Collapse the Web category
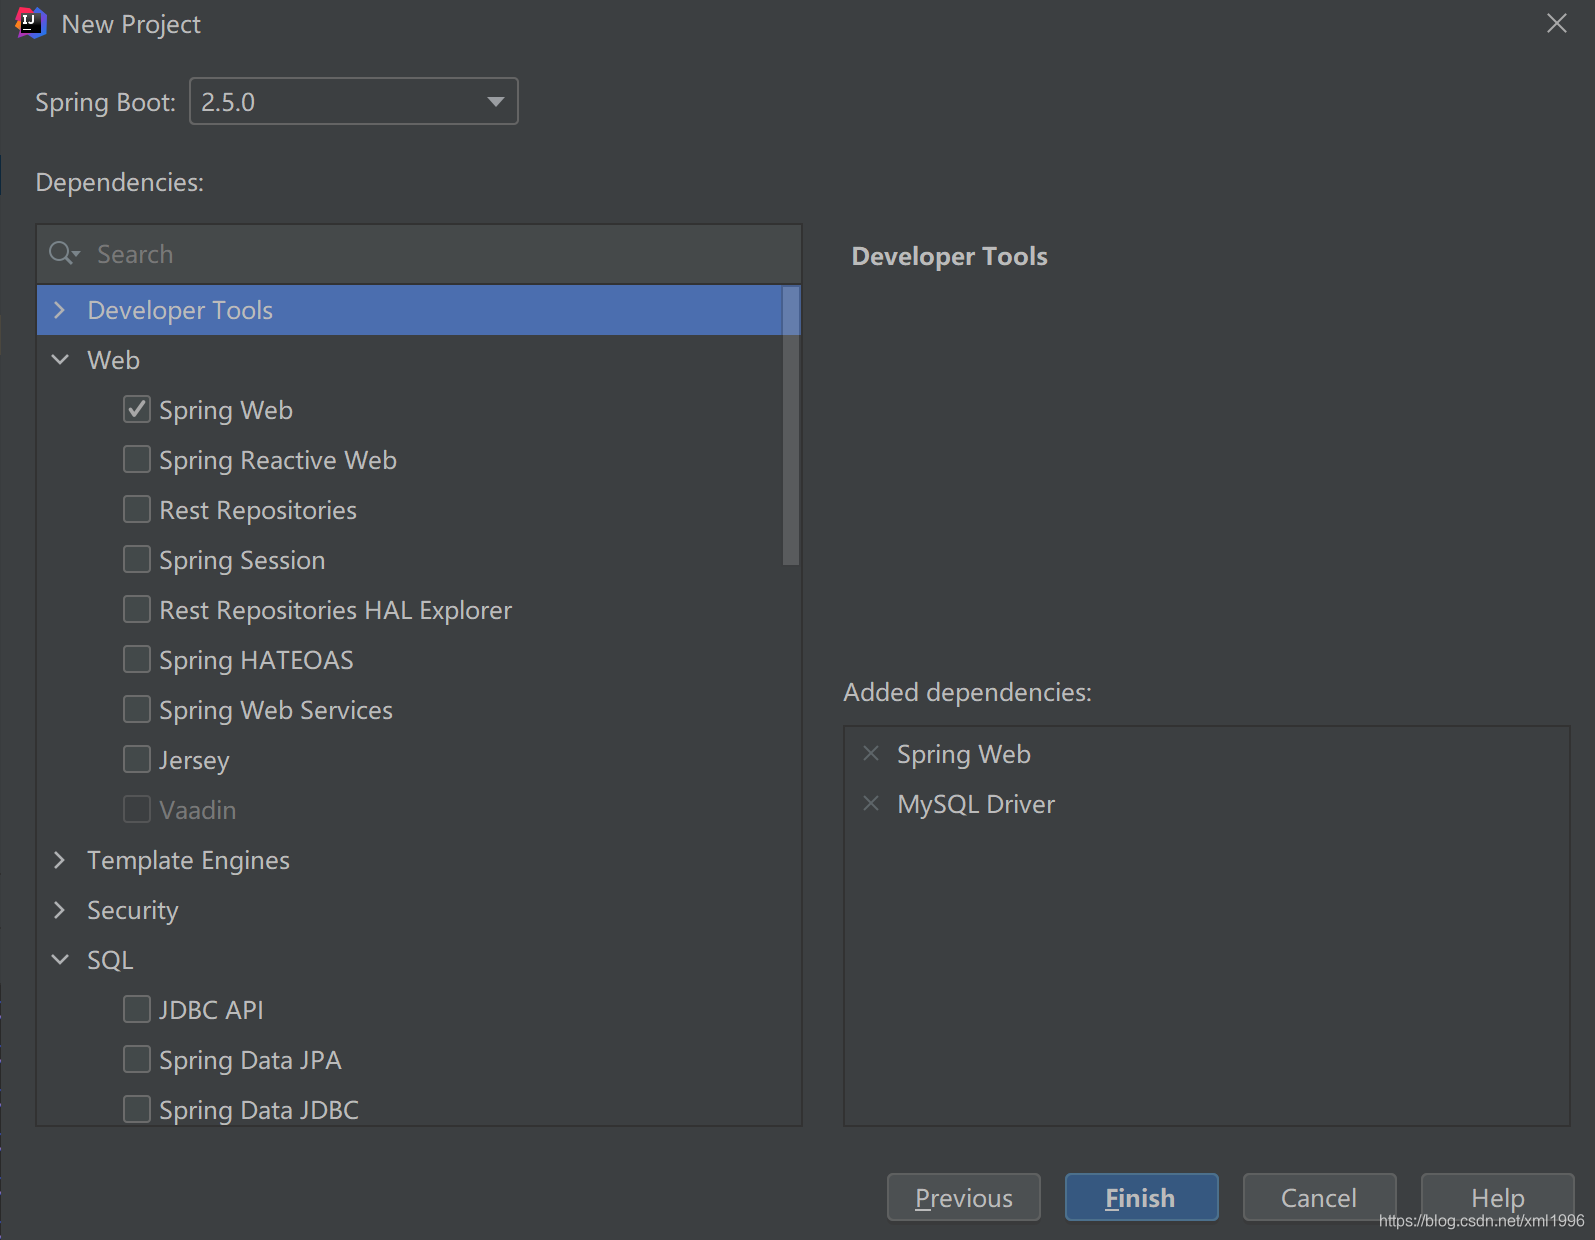 [x=60, y=360]
